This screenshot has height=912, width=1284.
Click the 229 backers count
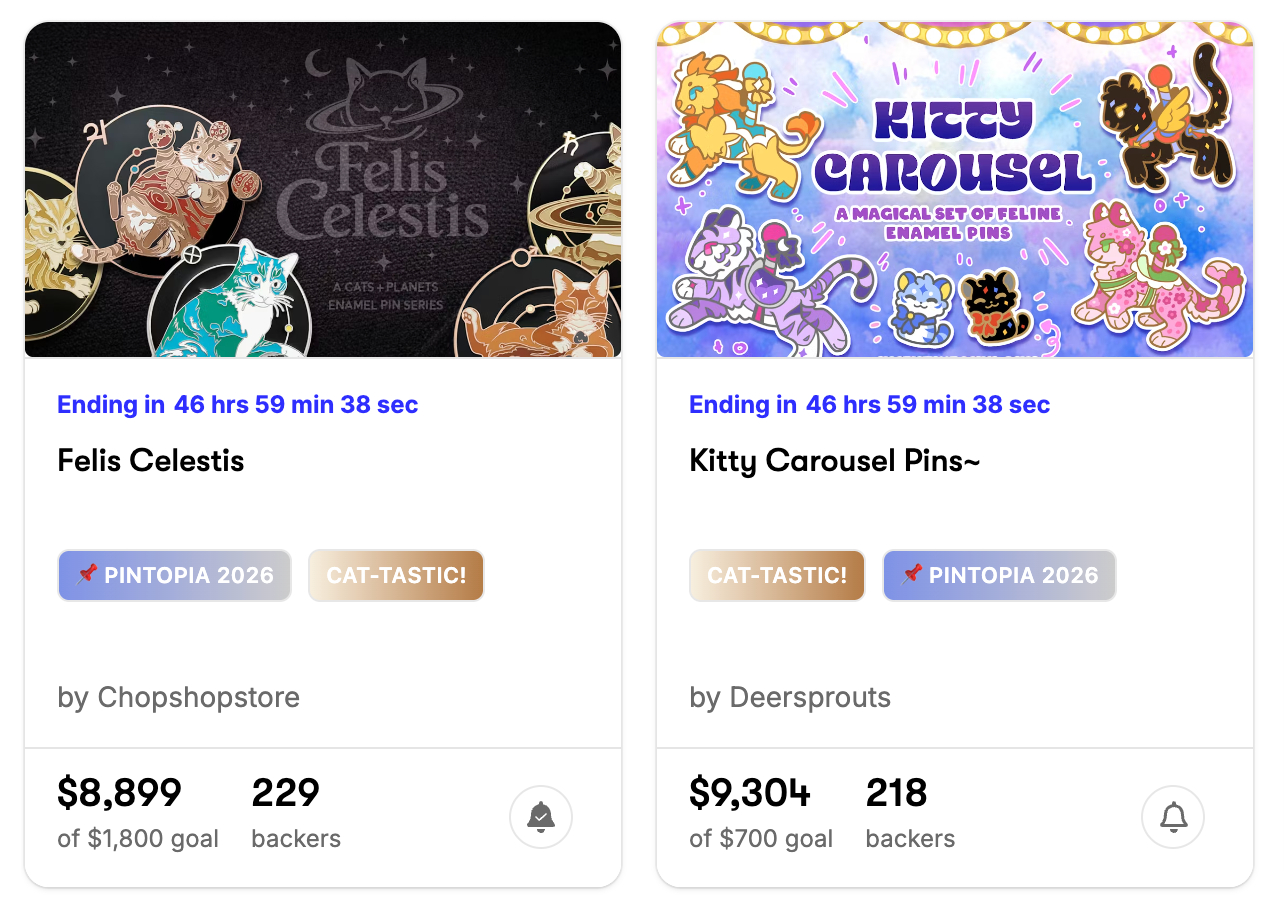coord(285,793)
